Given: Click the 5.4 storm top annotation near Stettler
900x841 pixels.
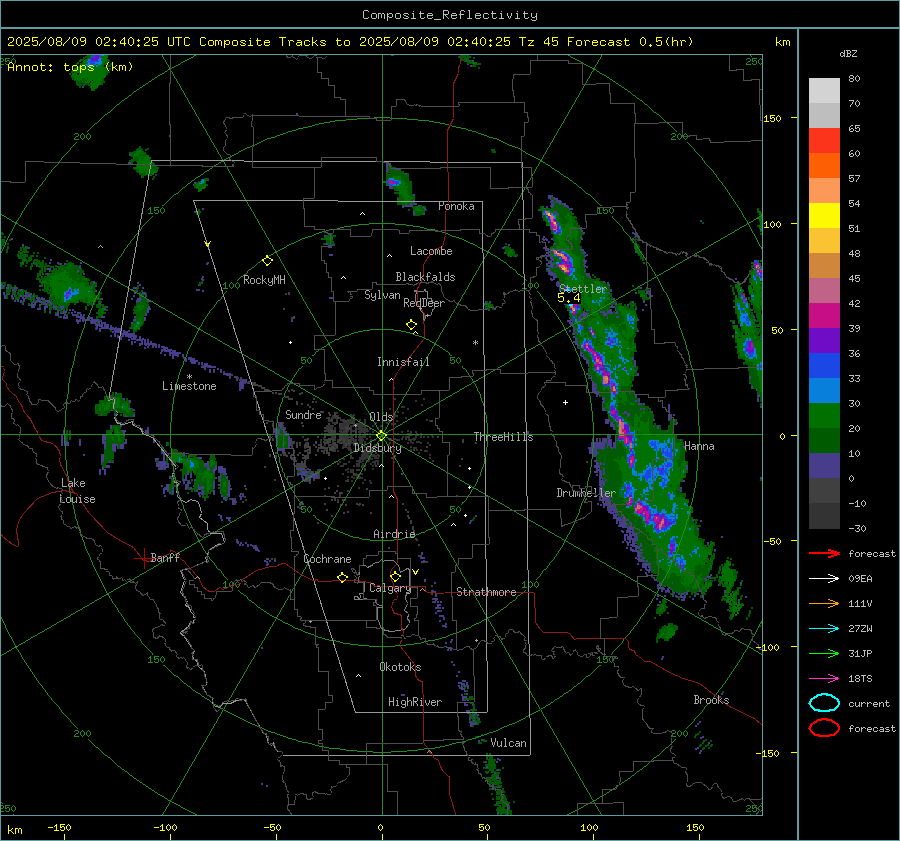Looking at the screenshot, I should click(568, 298).
